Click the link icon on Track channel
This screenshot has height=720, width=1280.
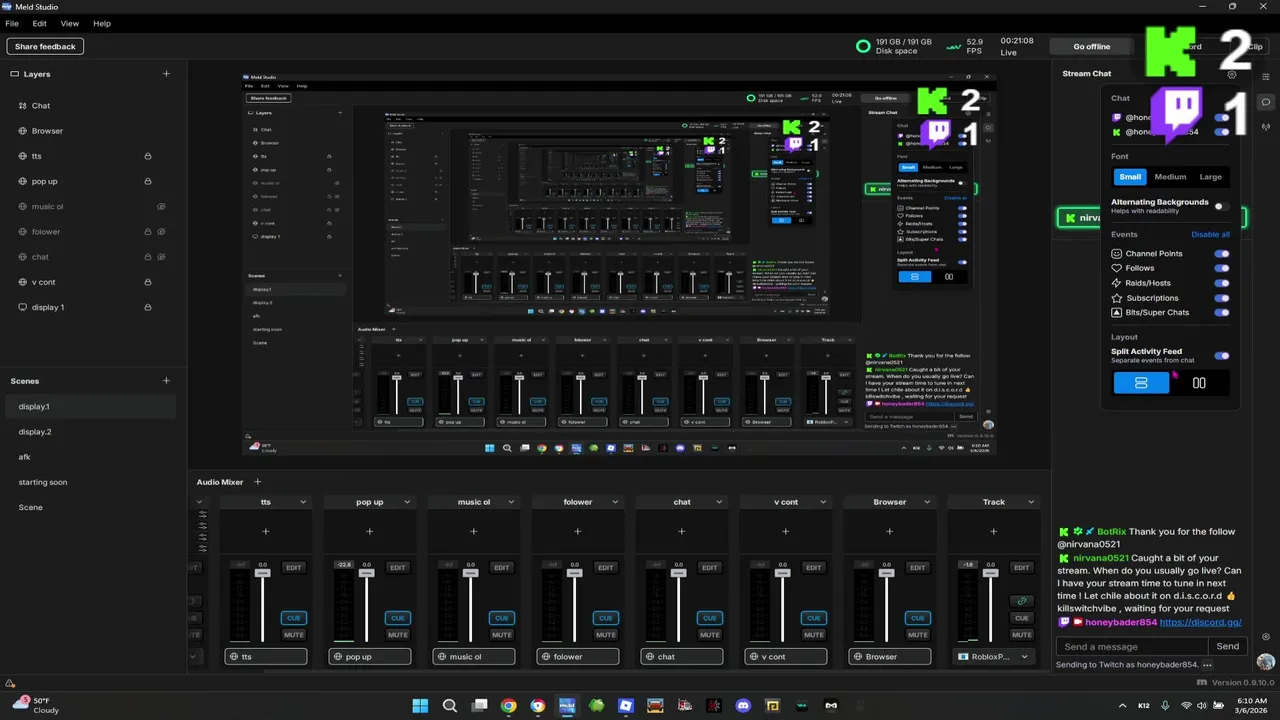[x=1021, y=601]
